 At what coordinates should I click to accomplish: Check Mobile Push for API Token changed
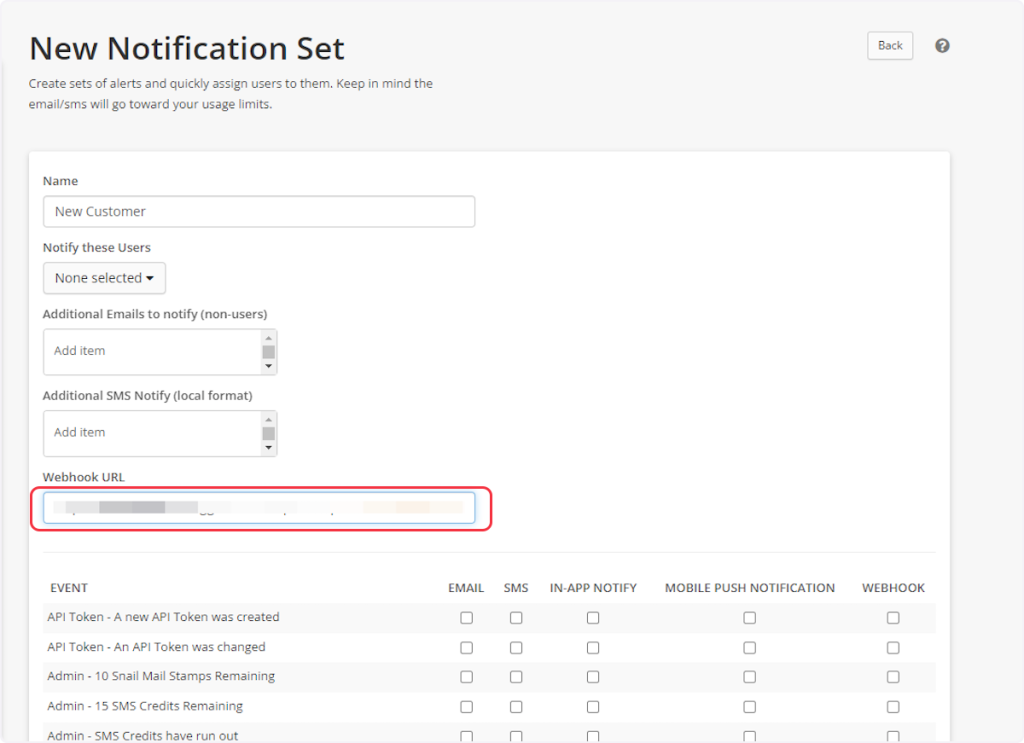tap(749, 648)
